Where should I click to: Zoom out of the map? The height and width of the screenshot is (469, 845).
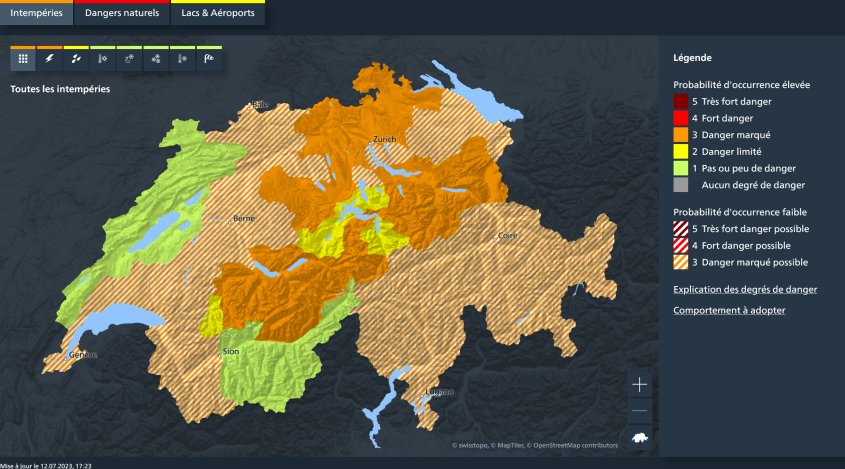[640, 411]
